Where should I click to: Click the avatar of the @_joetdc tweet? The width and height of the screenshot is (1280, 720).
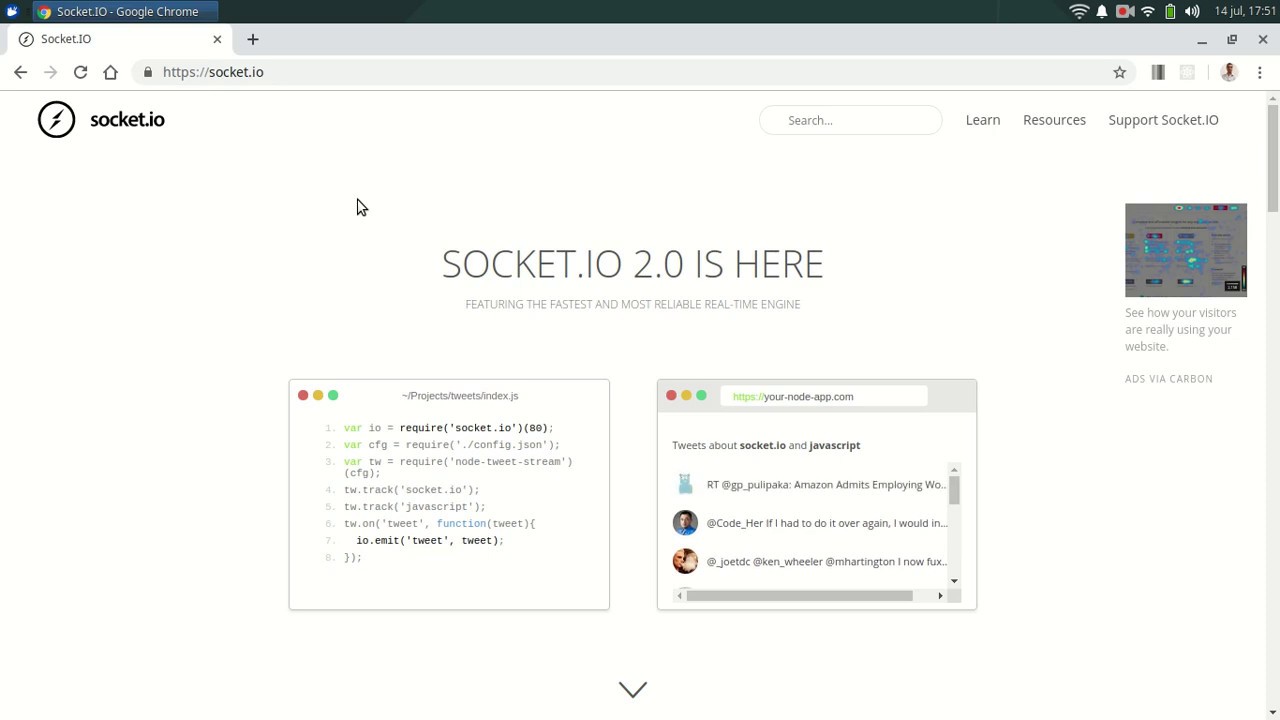coord(685,561)
